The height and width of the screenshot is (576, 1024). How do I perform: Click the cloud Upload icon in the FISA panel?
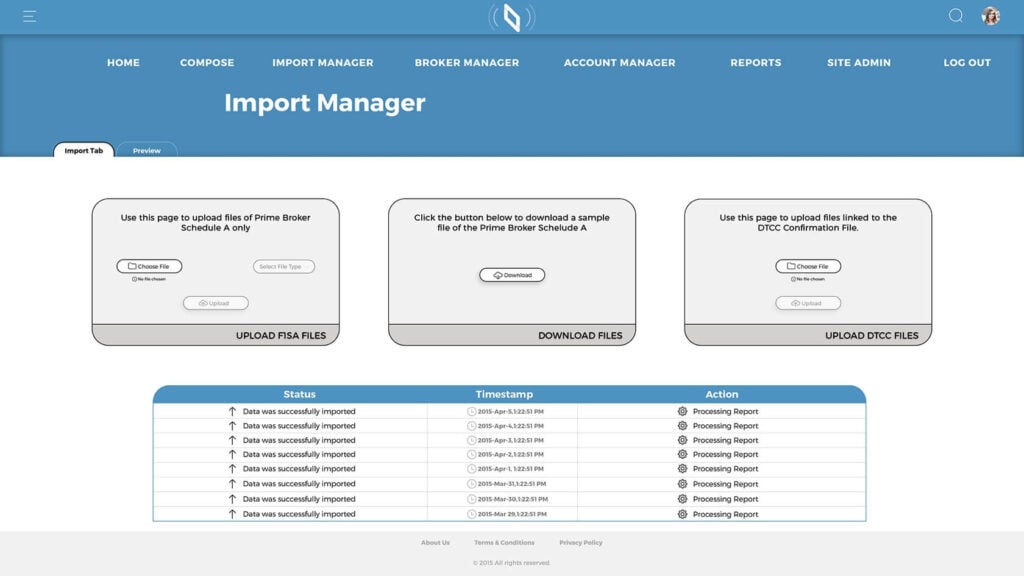(203, 303)
